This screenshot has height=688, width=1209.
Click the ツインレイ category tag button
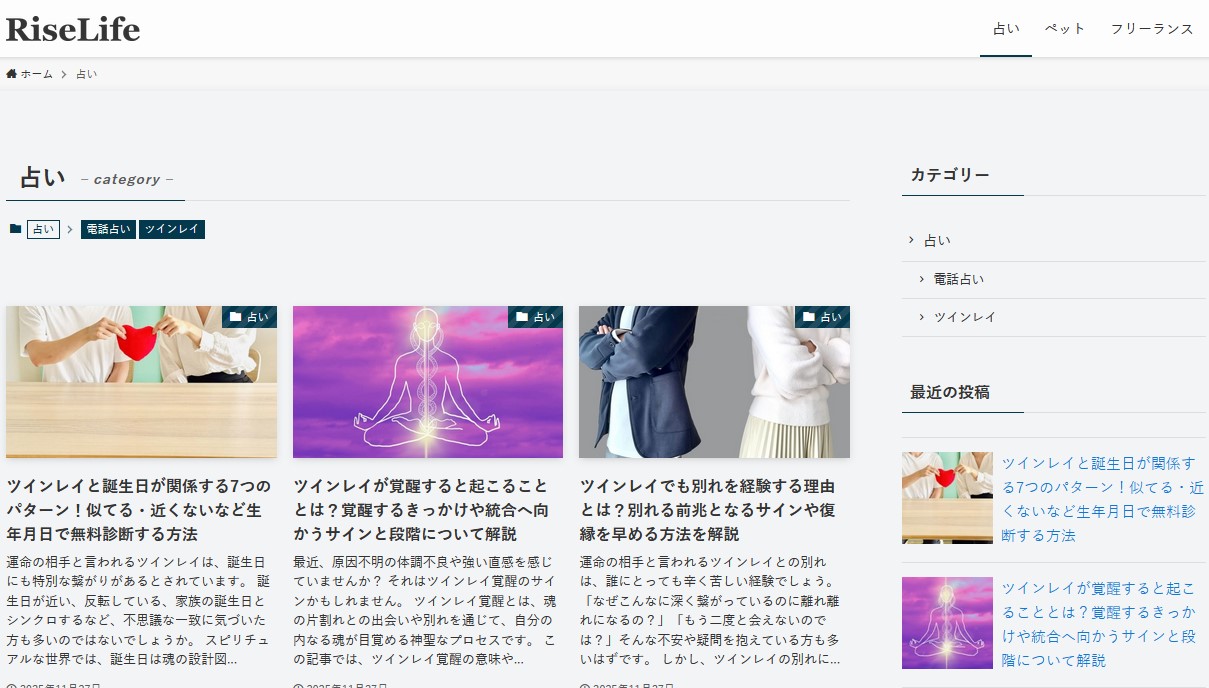point(172,229)
